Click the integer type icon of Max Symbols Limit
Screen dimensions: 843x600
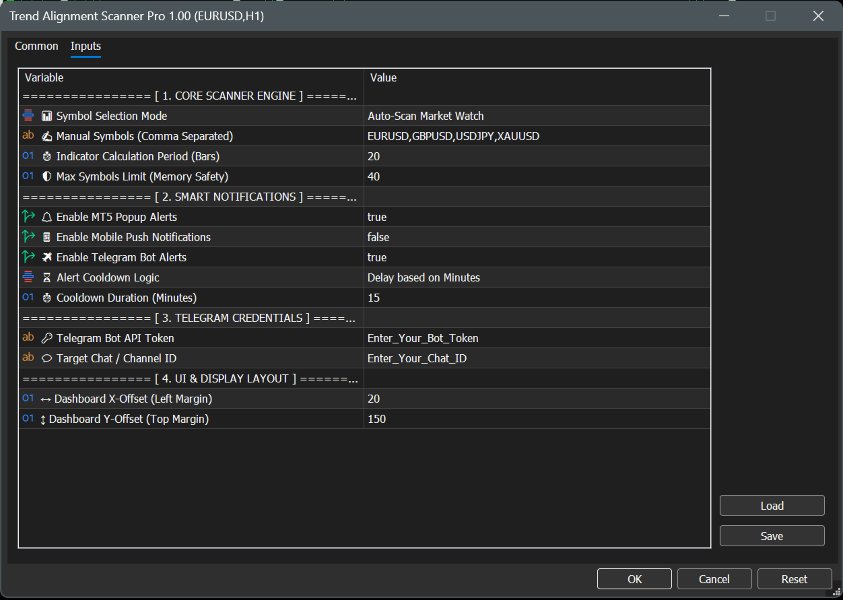tap(28, 176)
